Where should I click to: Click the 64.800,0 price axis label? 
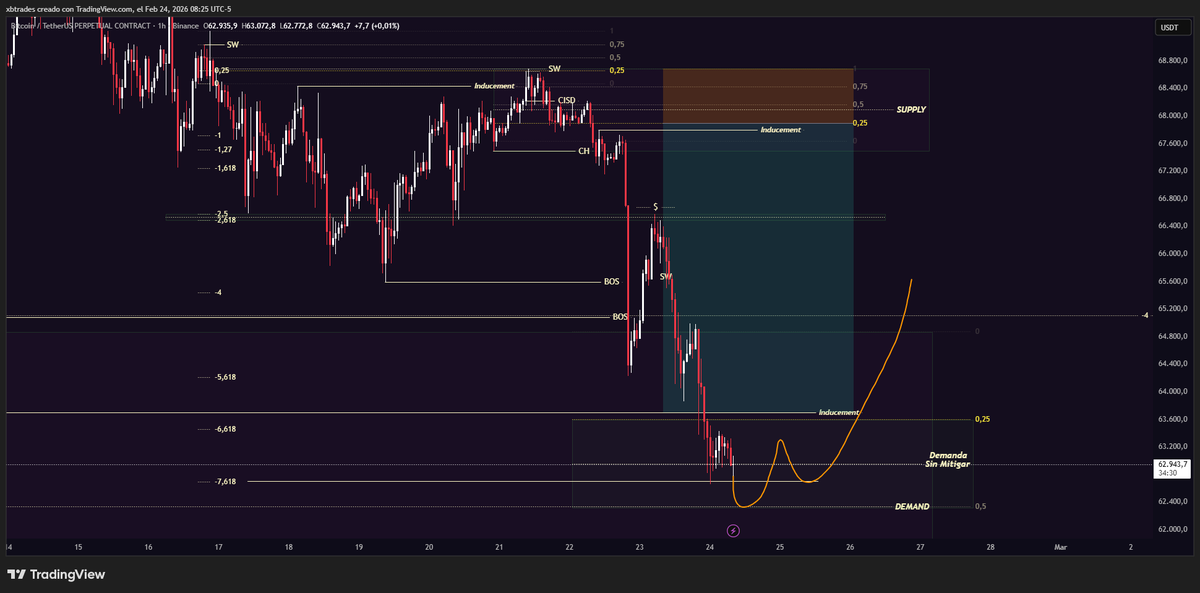1172,336
